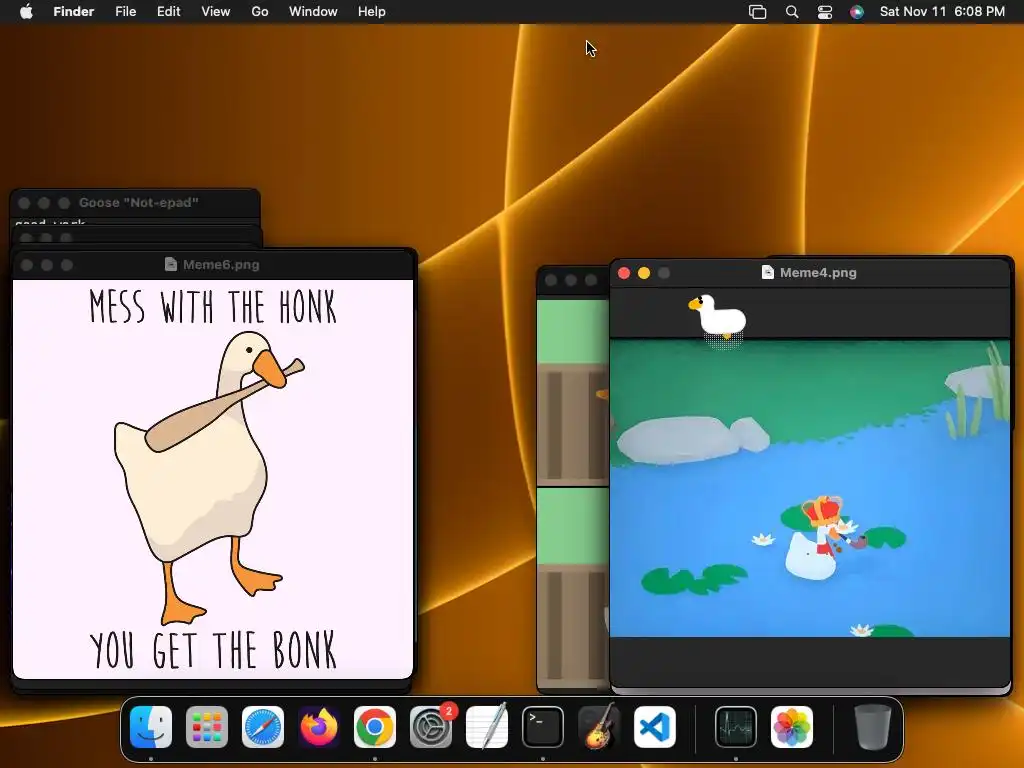1024x768 pixels.
Task: Open Terminal from the Dock
Action: tap(543, 727)
